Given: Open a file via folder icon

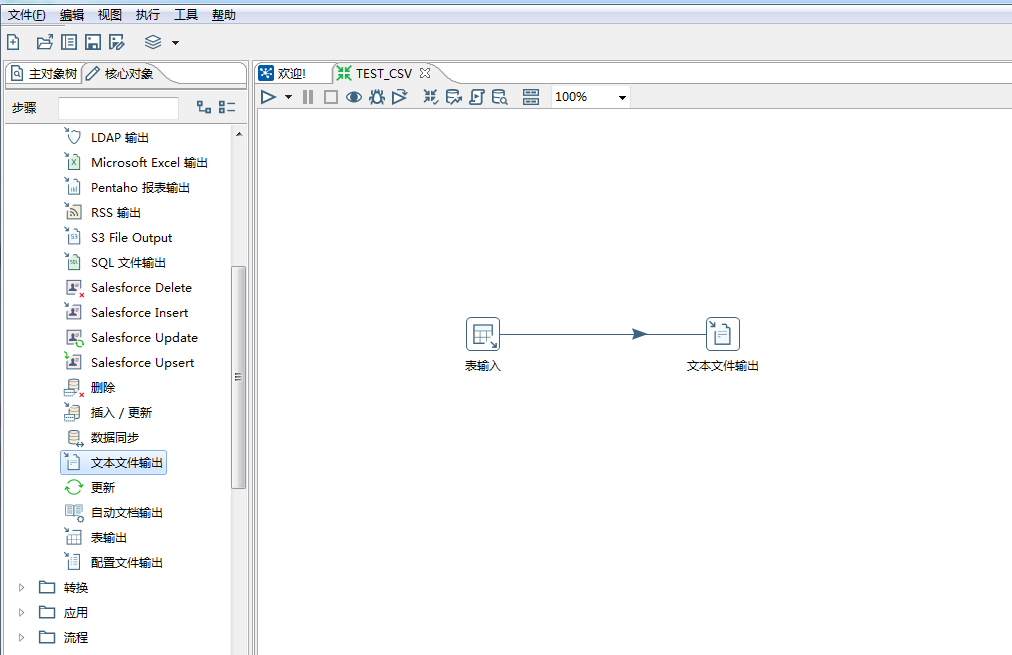Looking at the screenshot, I should point(45,43).
